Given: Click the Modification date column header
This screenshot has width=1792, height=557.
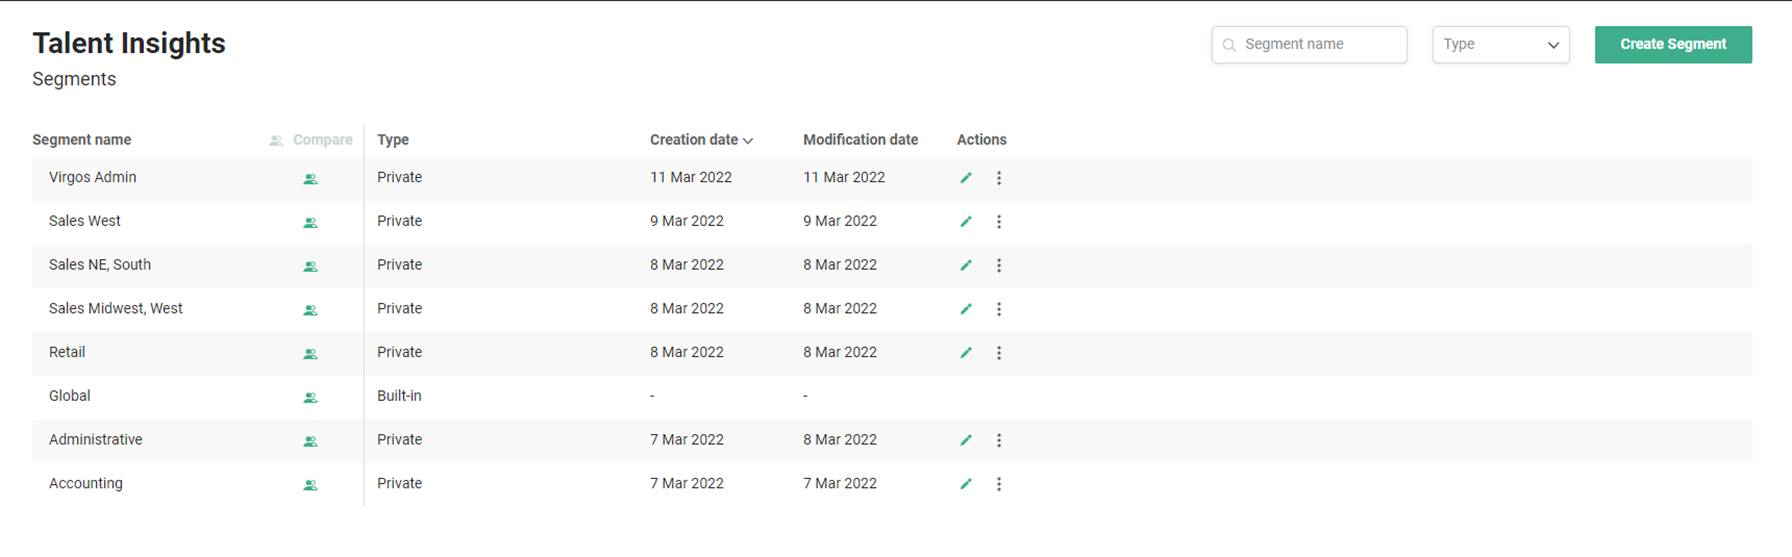Looking at the screenshot, I should pyautogui.click(x=860, y=140).
